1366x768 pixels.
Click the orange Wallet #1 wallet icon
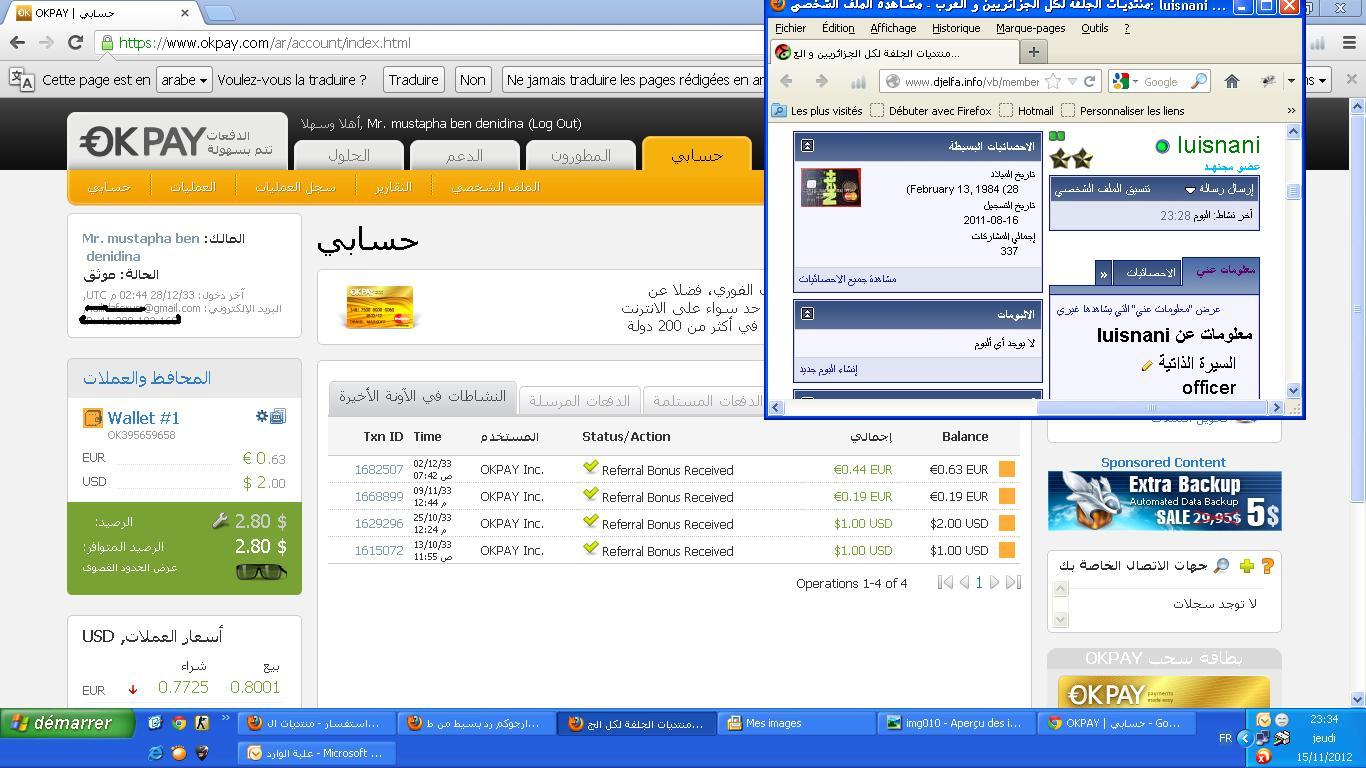[93, 418]
